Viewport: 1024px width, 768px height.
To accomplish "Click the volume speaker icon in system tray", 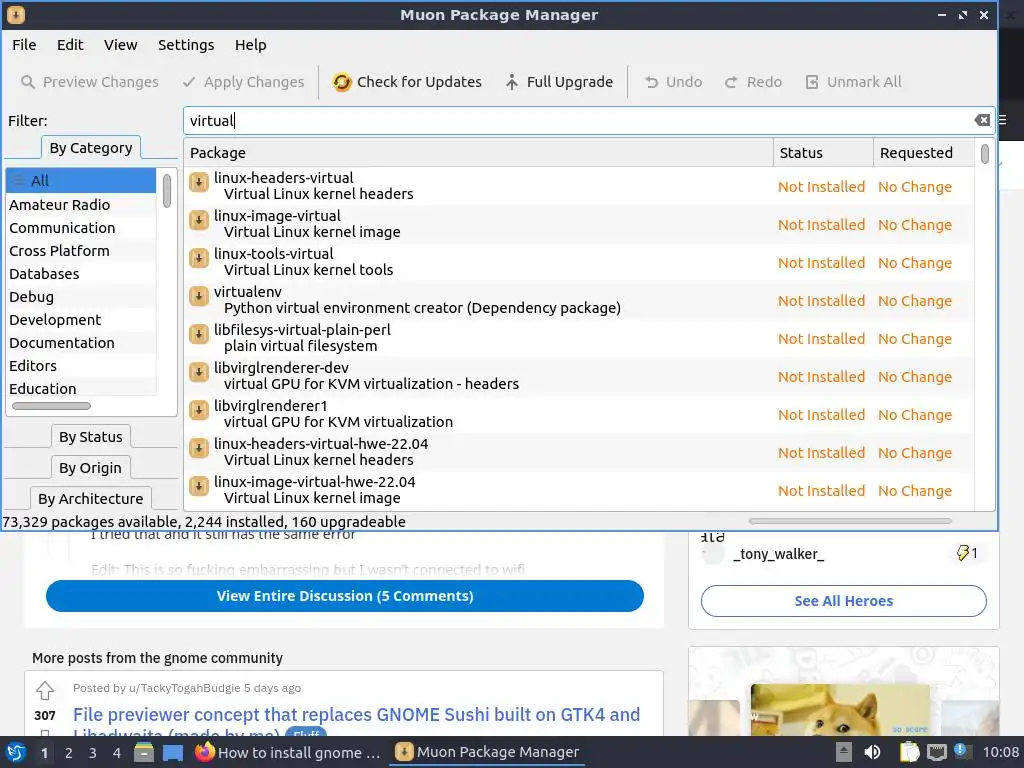I will (872, 752).
